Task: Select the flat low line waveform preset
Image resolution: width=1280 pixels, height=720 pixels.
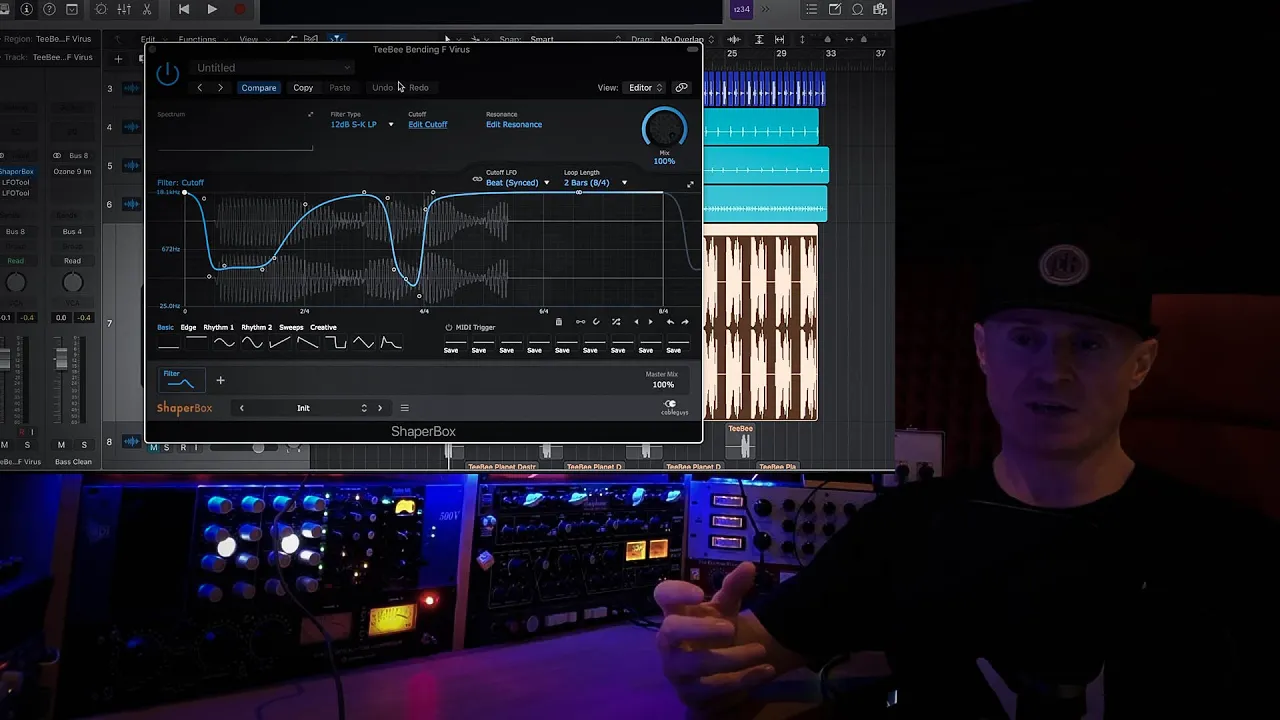Action: 168,344
